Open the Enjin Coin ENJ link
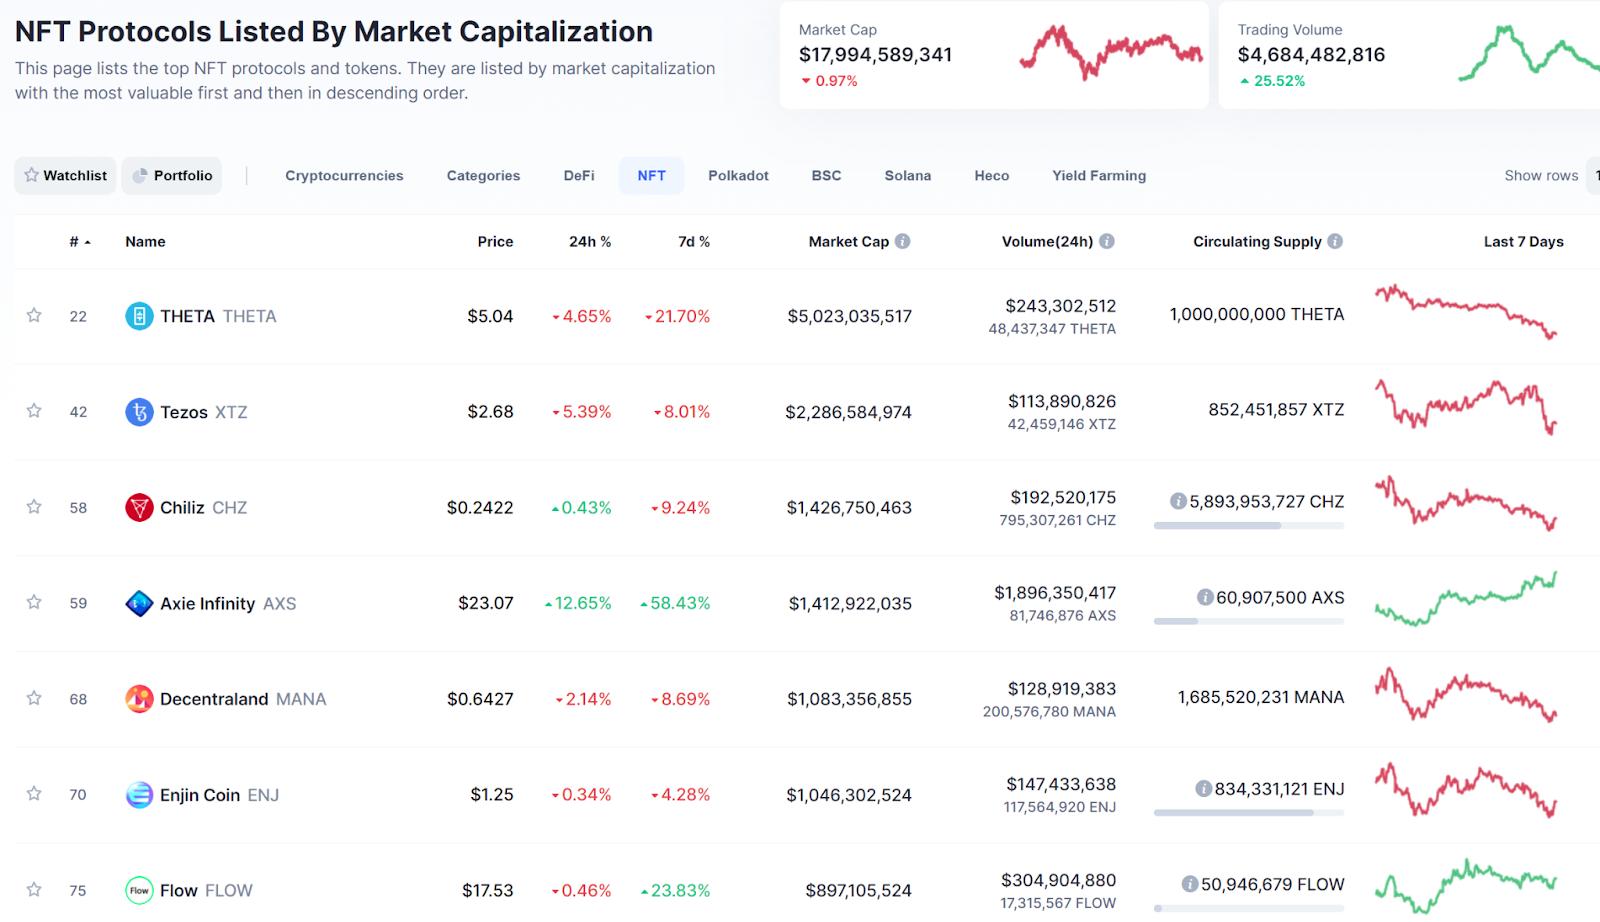The height and width of the screenshot is (922, 1600). click(x=219, y=795)
